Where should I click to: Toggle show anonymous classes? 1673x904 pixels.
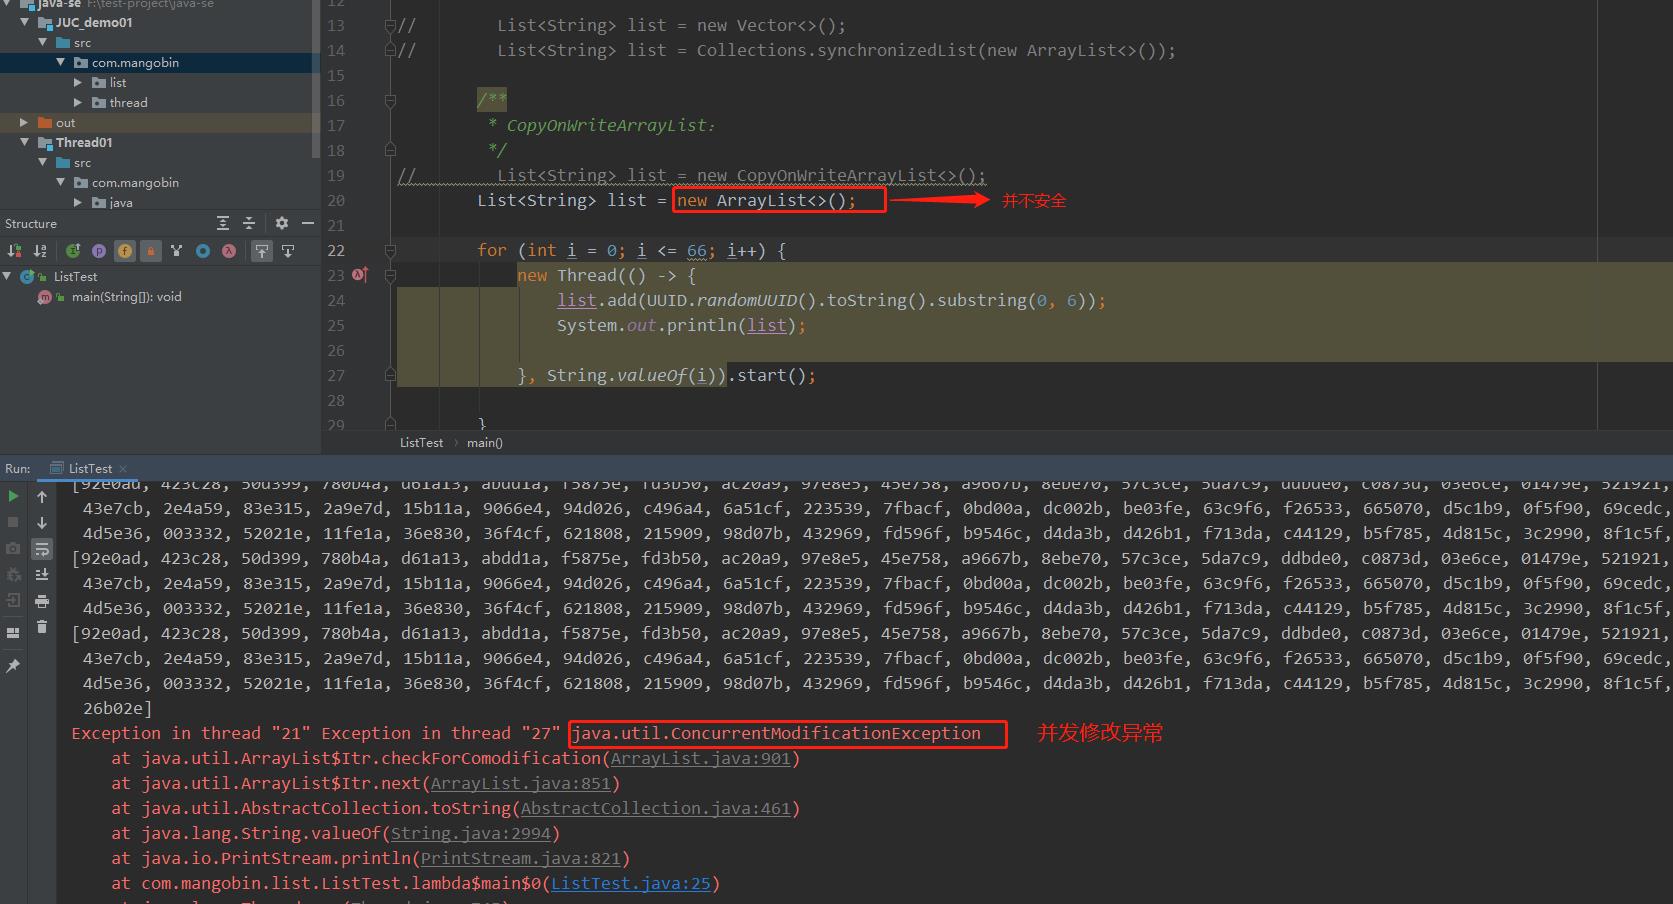[203, 251]
